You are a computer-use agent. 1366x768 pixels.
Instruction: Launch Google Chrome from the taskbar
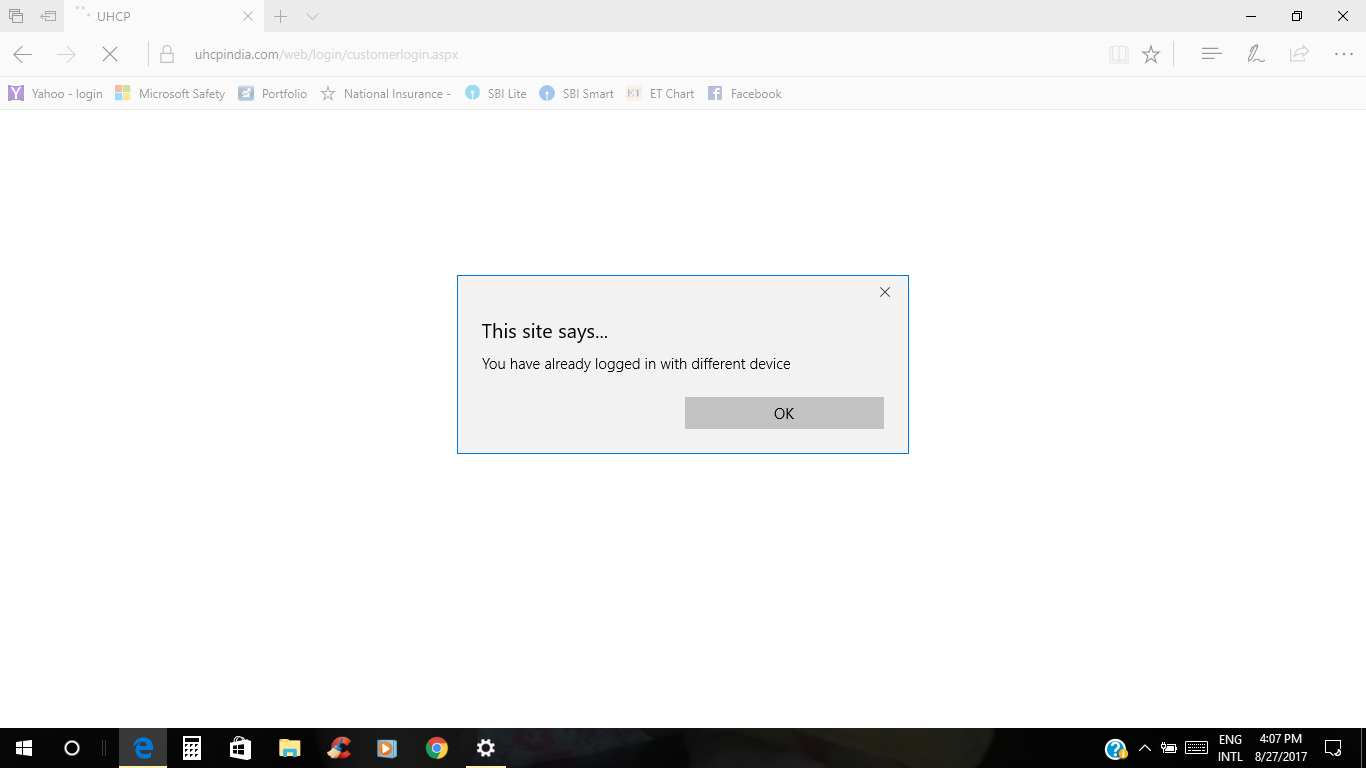(x=437, y=748)
